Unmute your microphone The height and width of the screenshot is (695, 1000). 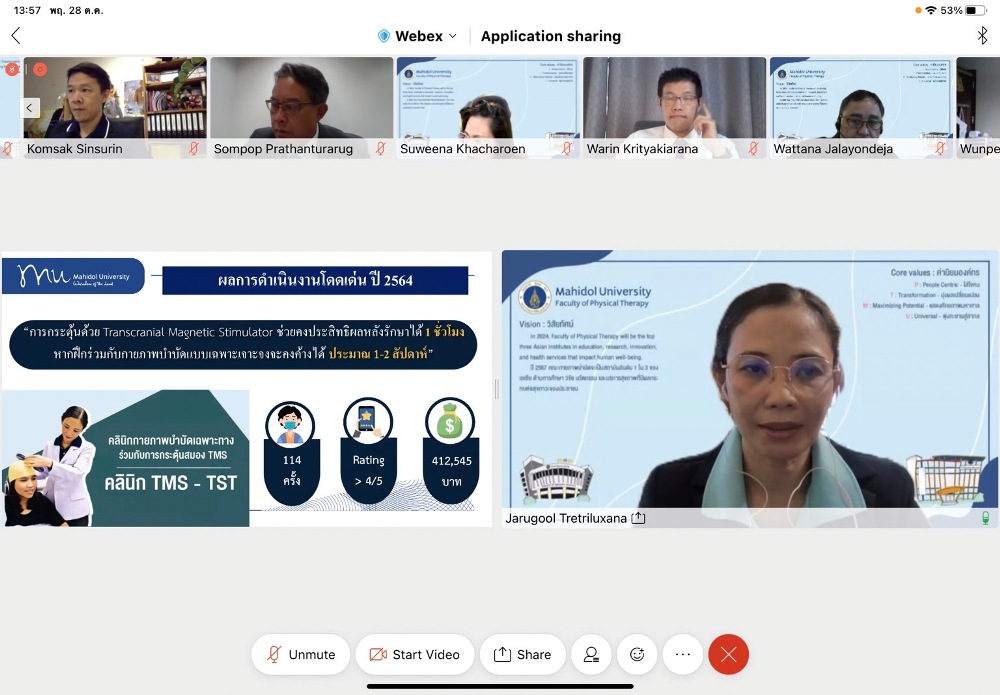[300, 654]
